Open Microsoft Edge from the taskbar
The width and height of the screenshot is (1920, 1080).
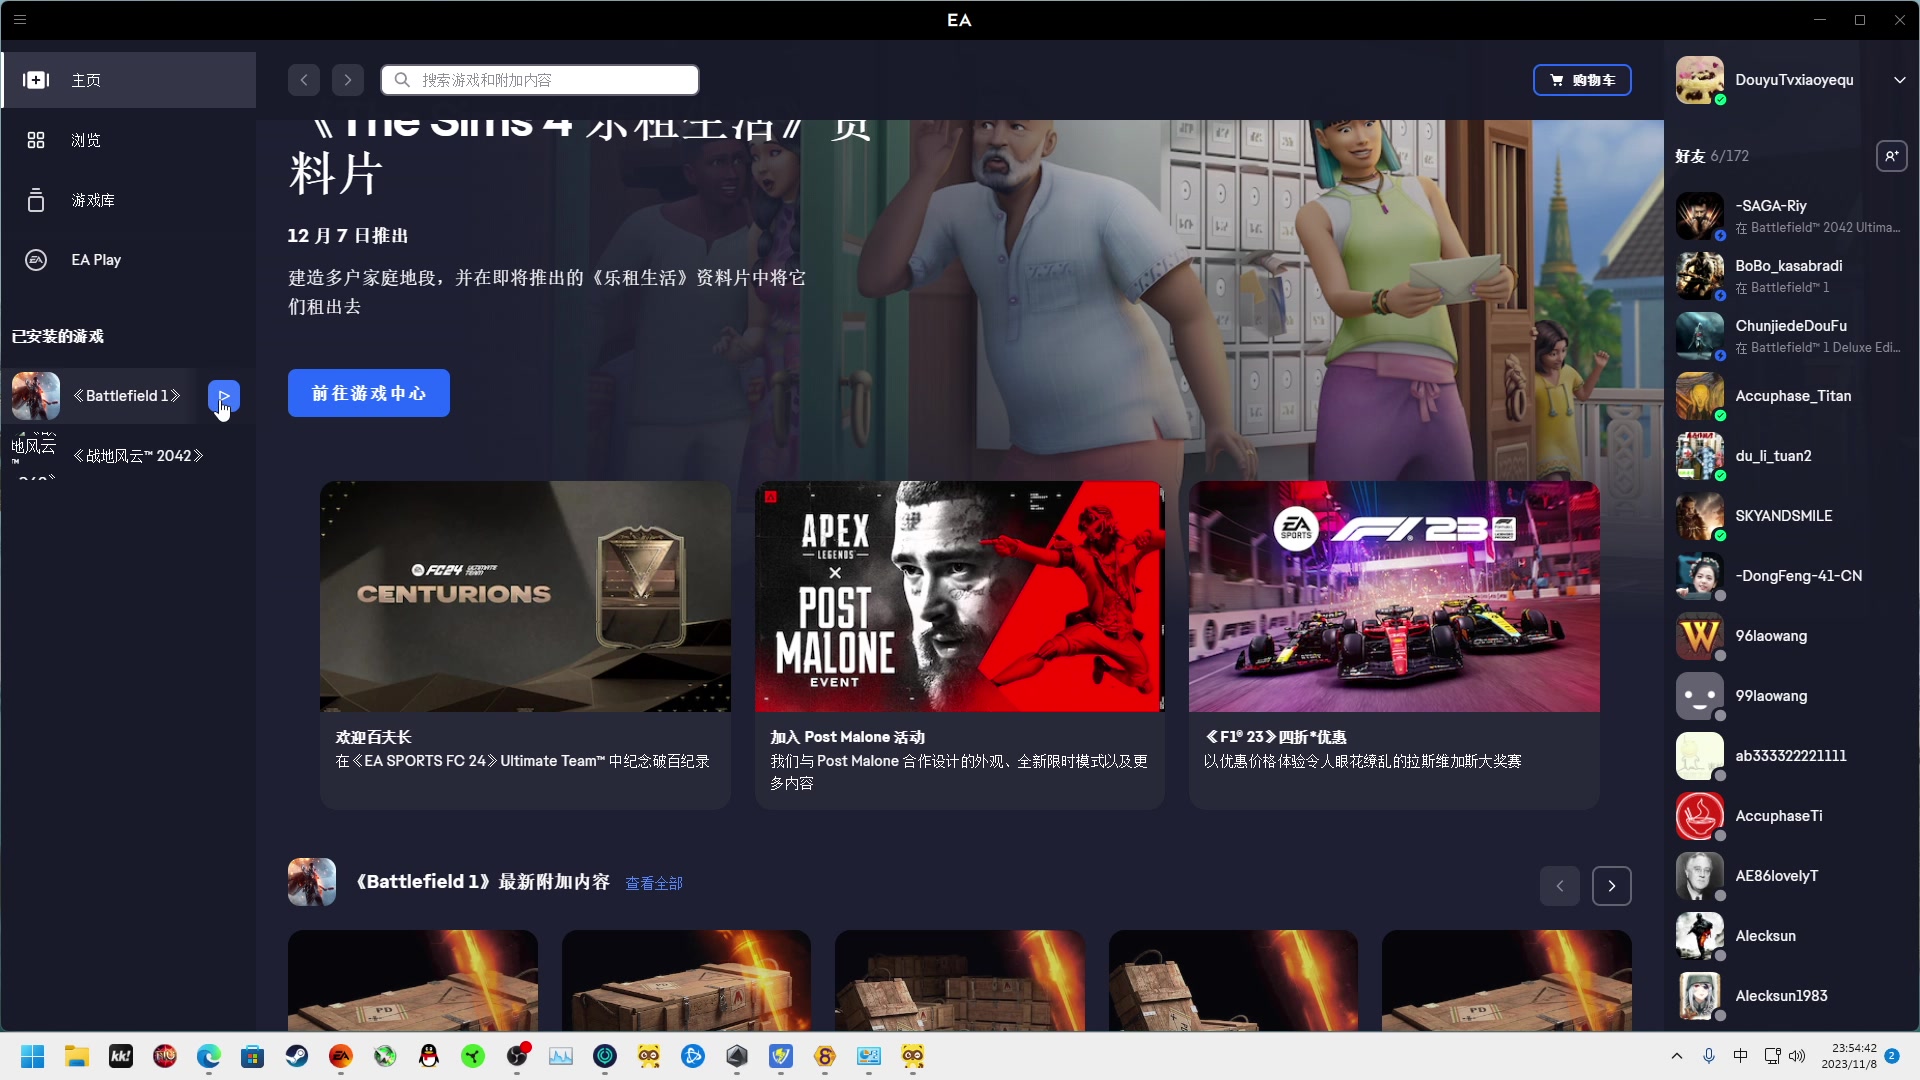[209, 1056]
